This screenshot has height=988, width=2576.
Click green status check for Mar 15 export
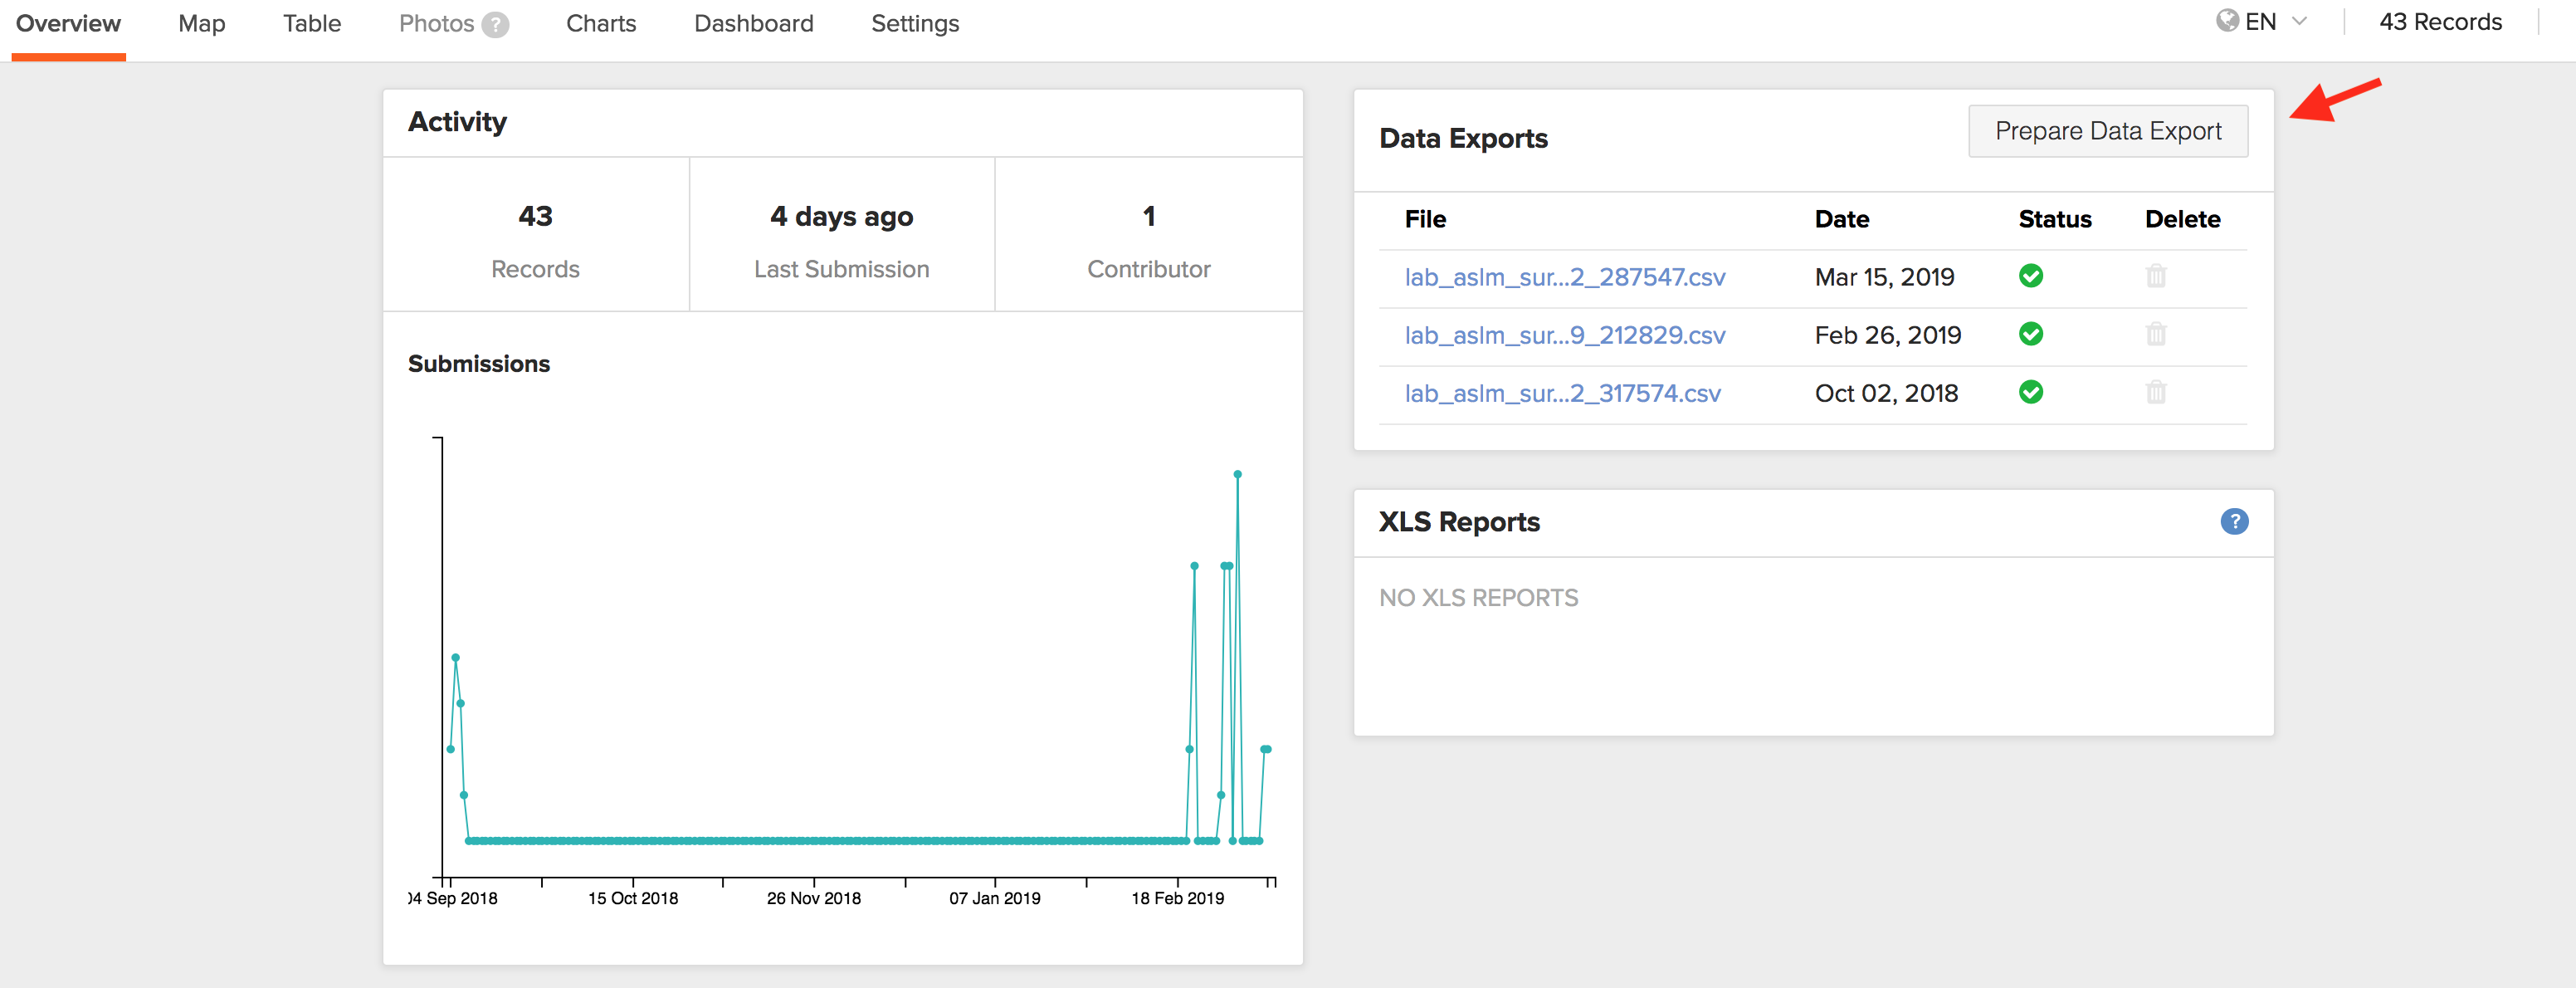point(2030,276)
